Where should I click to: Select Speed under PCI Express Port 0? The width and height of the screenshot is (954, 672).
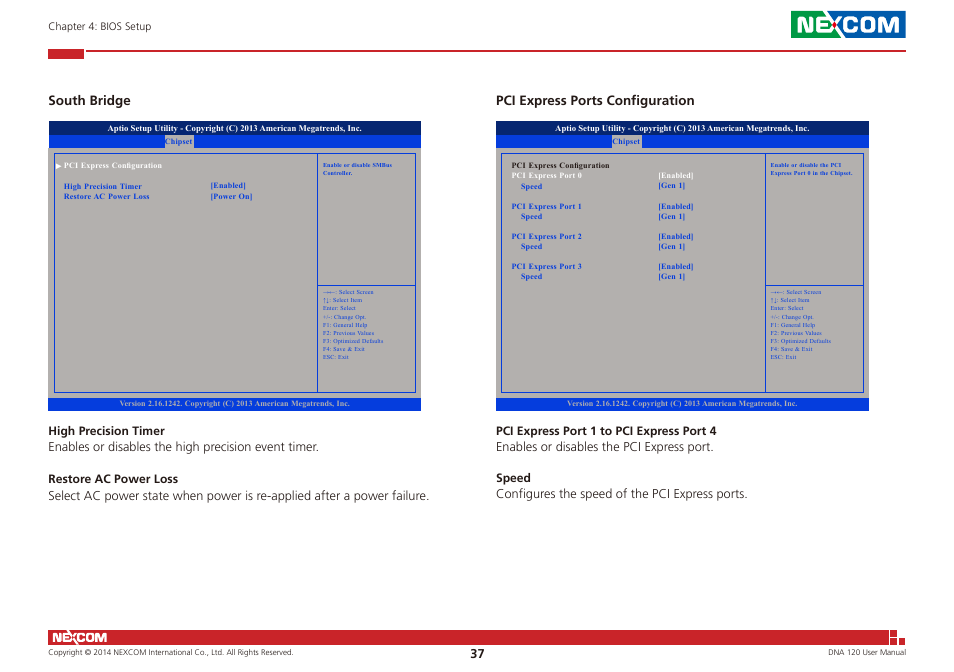point(531,186)
